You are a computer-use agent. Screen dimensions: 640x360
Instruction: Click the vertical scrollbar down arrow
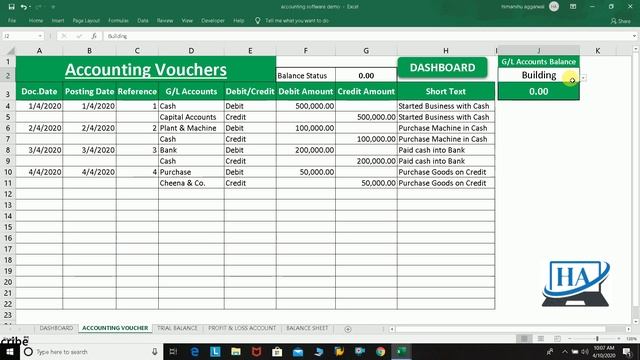(x=636, y=321)
